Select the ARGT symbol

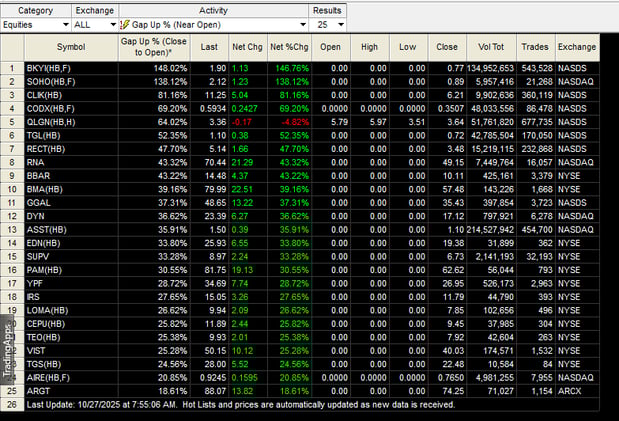(38, 391)
